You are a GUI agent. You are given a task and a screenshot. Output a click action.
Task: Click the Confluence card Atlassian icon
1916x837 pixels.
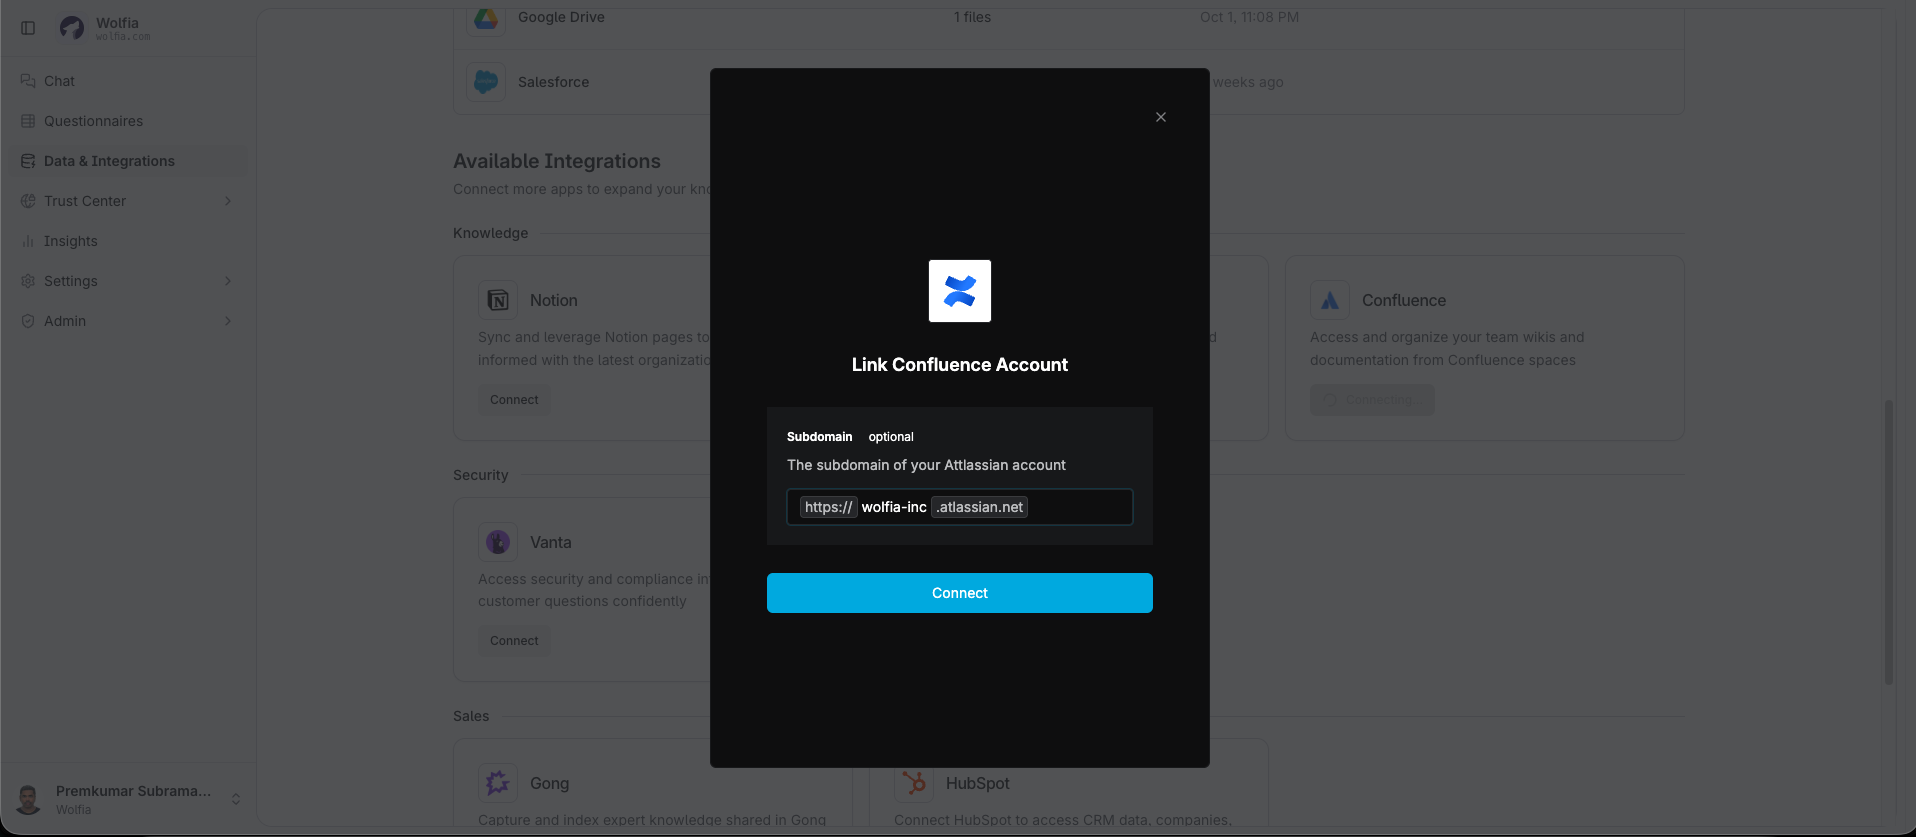click(1330, 300)
